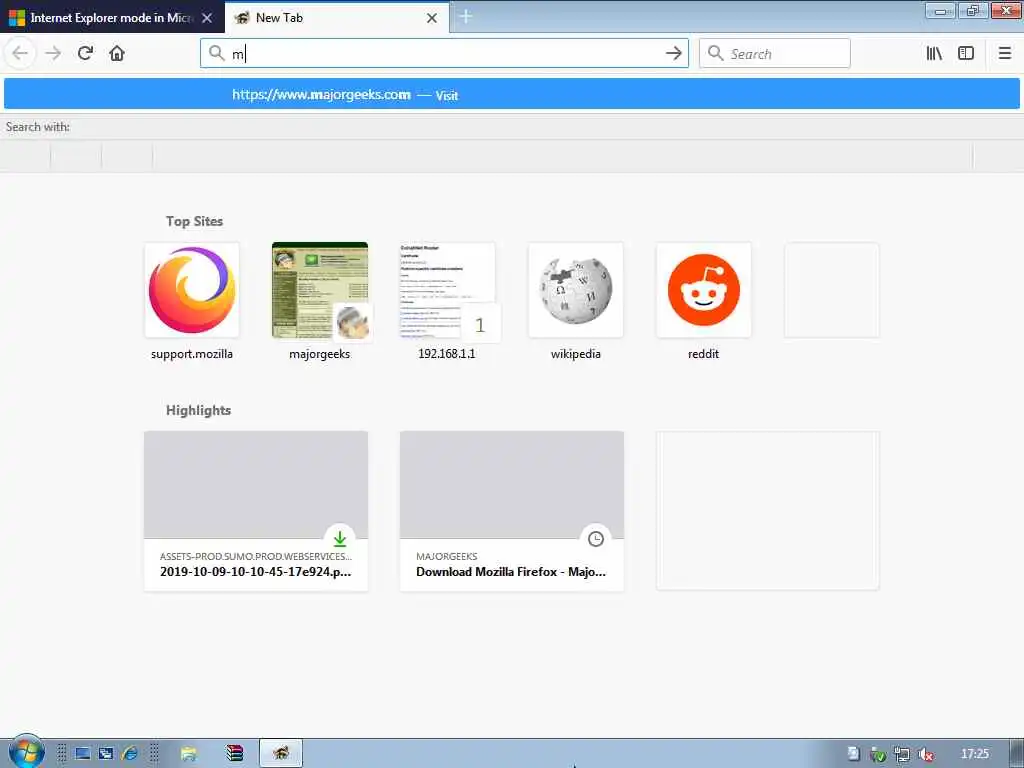
Task: Close the New Tab tab
Action: 432,18
